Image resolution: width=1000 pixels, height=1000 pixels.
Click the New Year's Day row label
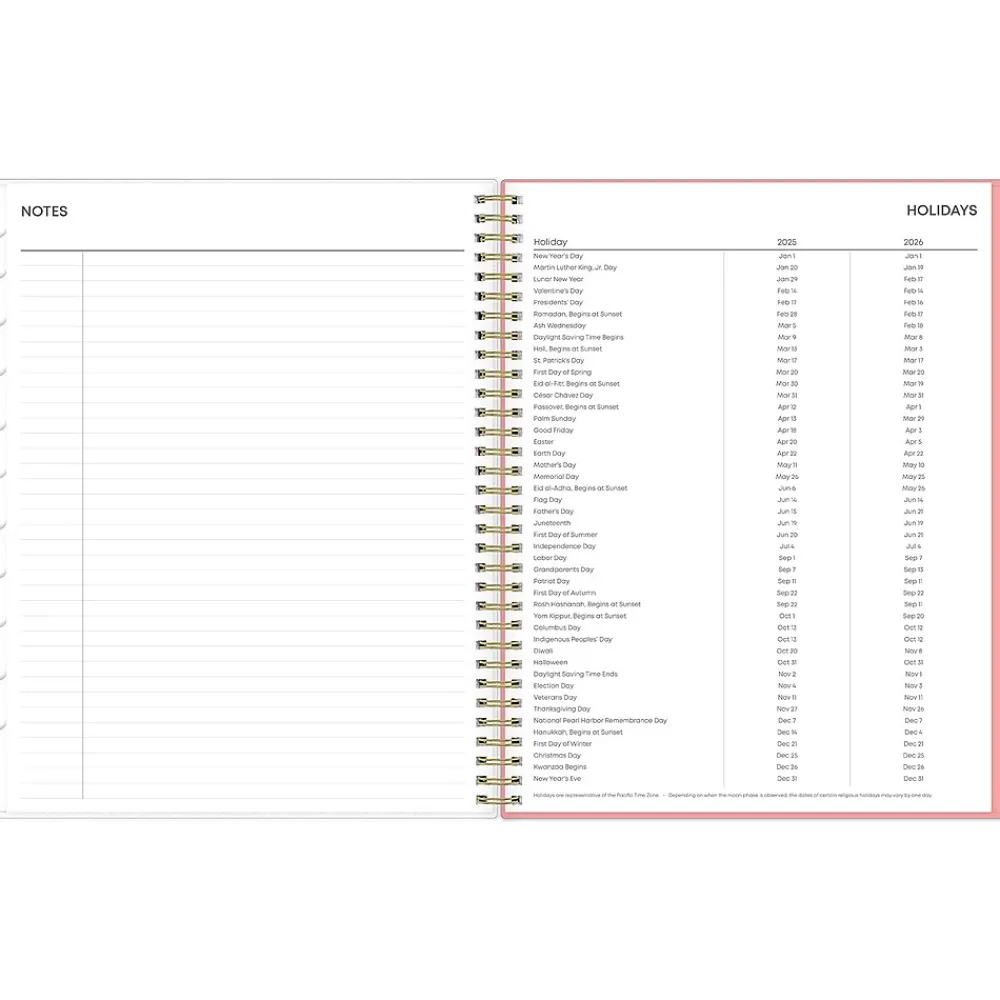pos(558,256)
